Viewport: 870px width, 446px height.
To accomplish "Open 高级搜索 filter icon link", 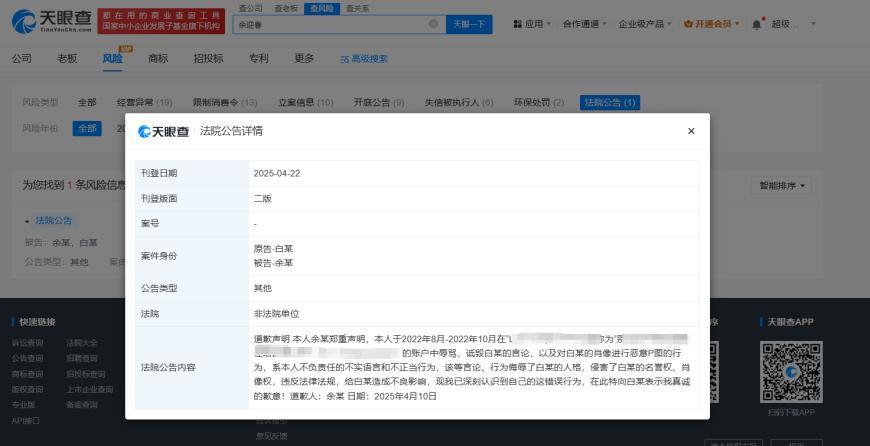I will click(x=364, y=59).
